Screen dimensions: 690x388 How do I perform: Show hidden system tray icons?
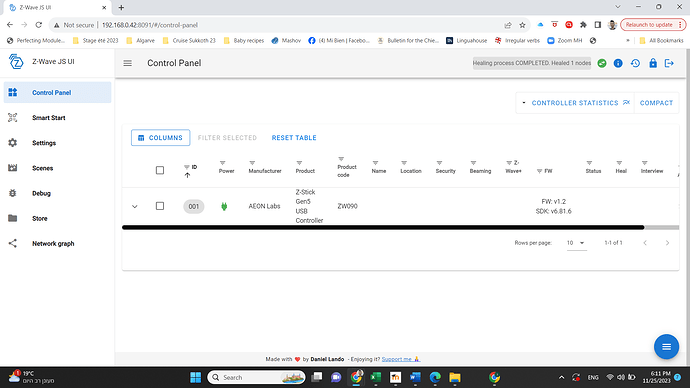[562, 377]
